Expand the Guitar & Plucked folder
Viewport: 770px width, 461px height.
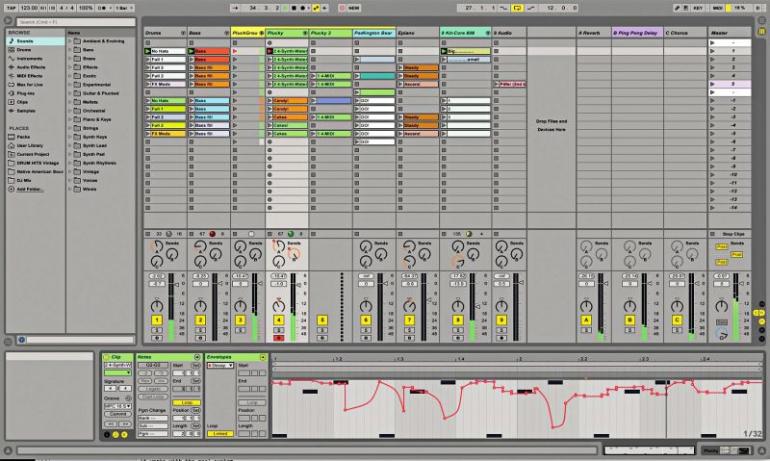70,93
